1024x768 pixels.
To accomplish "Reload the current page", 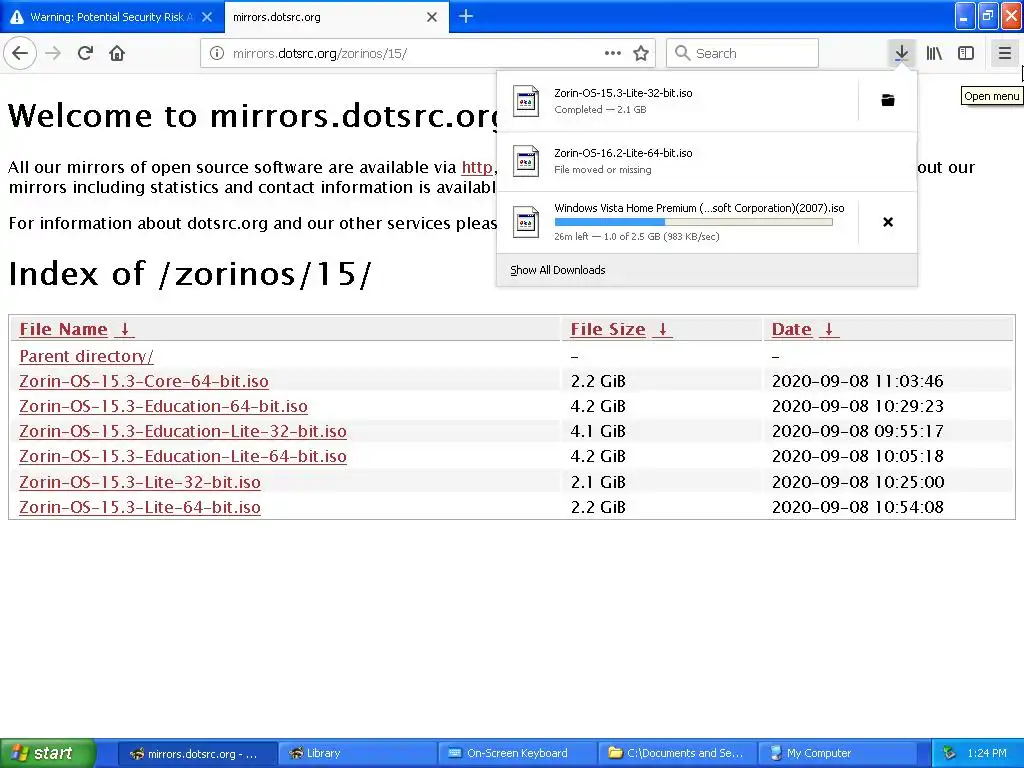I will tap(85, 53).
